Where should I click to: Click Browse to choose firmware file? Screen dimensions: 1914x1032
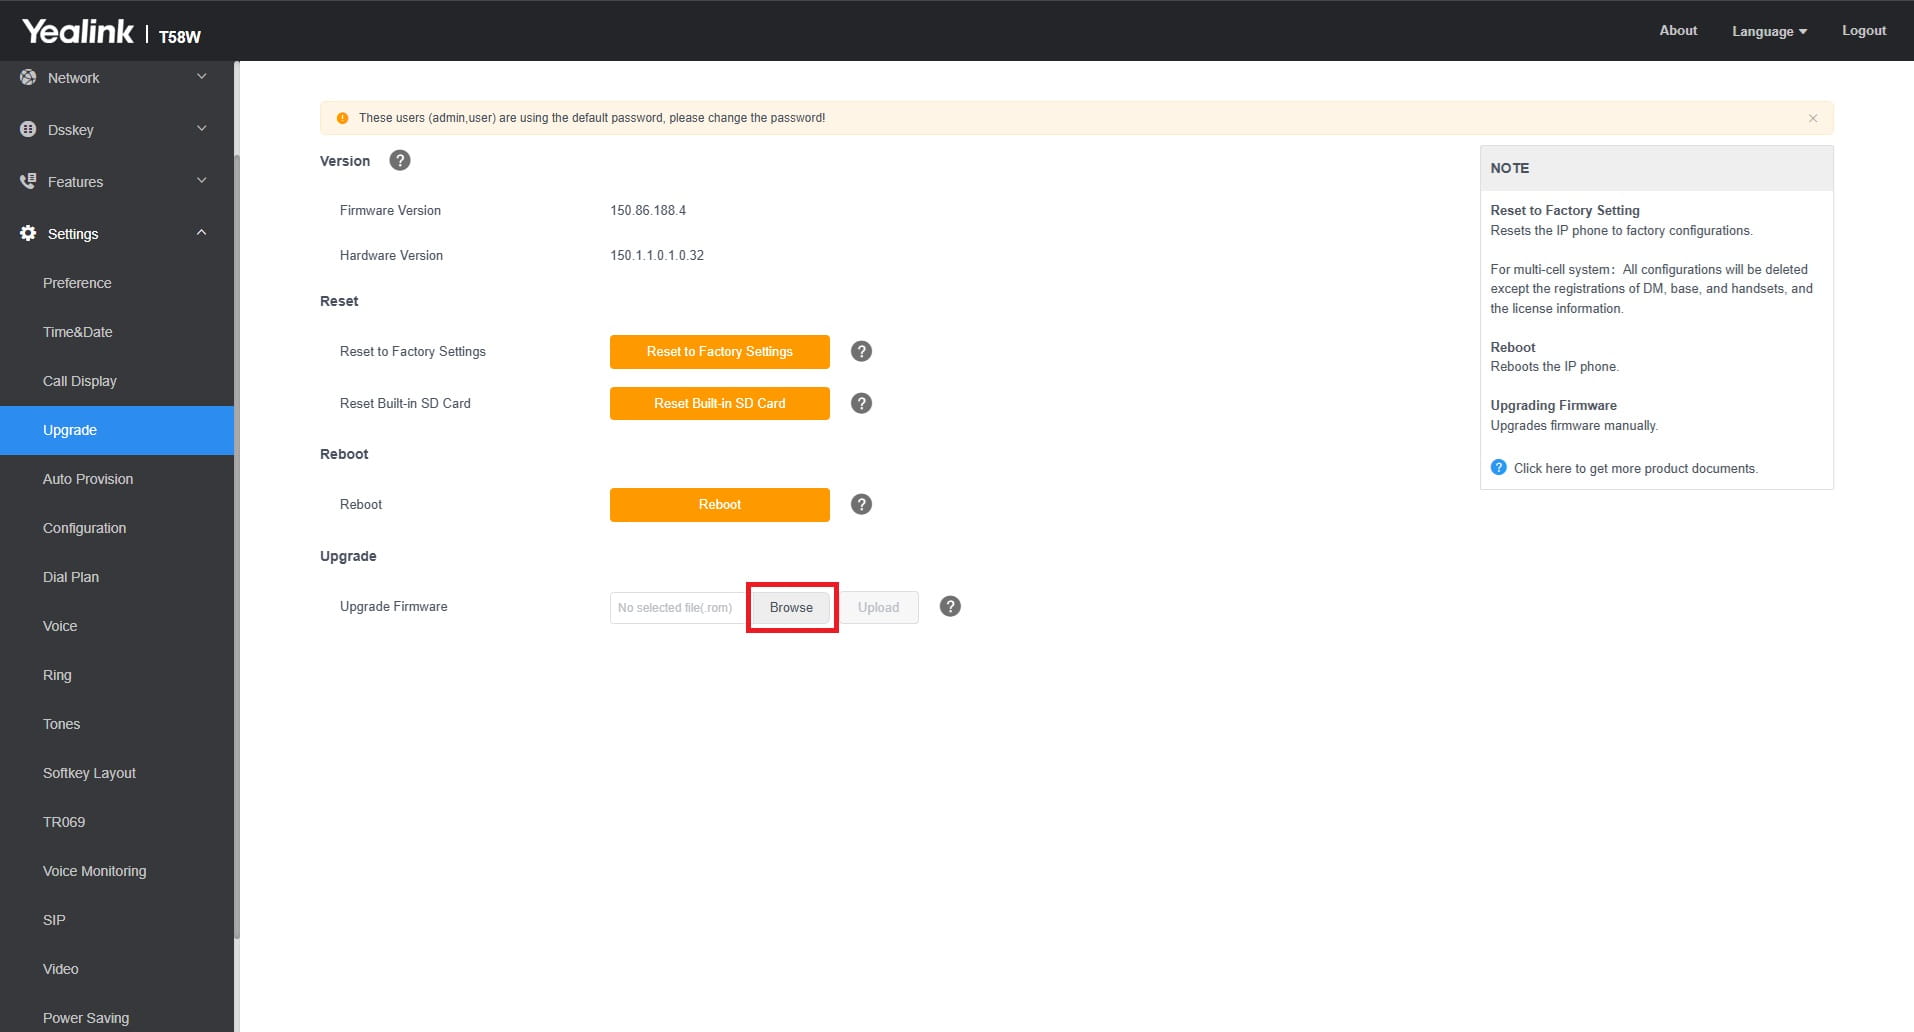(x=791, y=607)
